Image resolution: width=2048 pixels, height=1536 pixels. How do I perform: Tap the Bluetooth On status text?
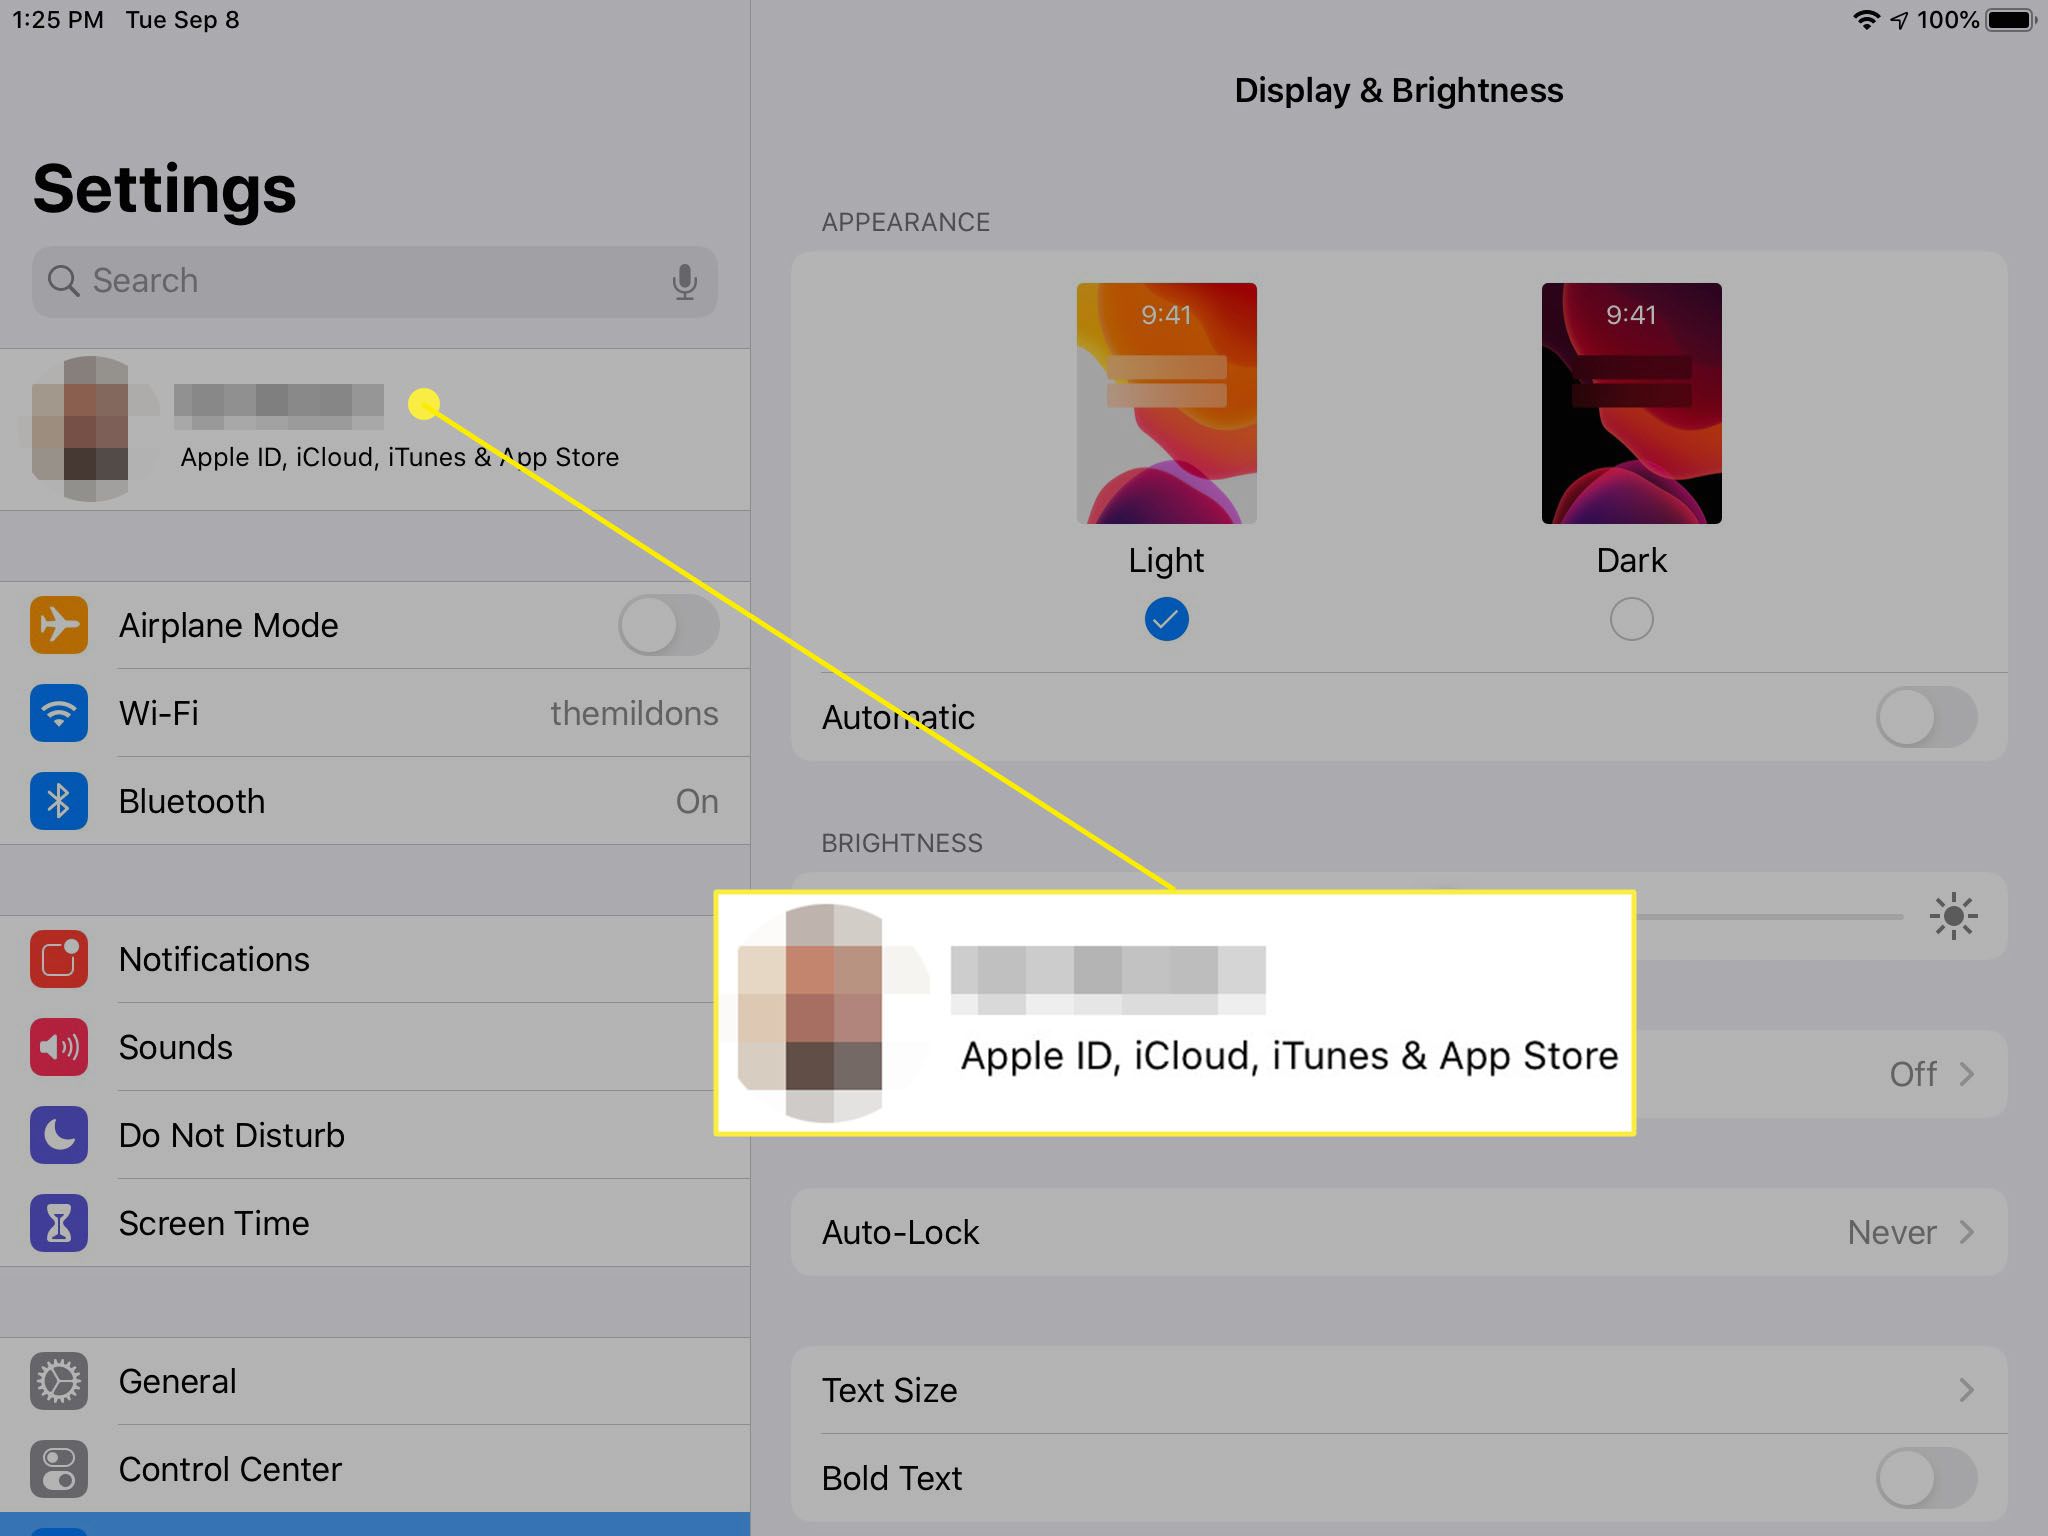(x=697, y=801)
